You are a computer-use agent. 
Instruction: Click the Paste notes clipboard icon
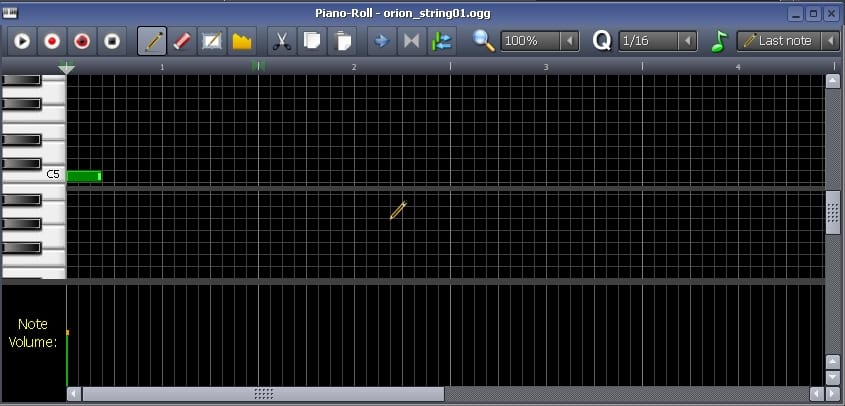pos(342,41)
